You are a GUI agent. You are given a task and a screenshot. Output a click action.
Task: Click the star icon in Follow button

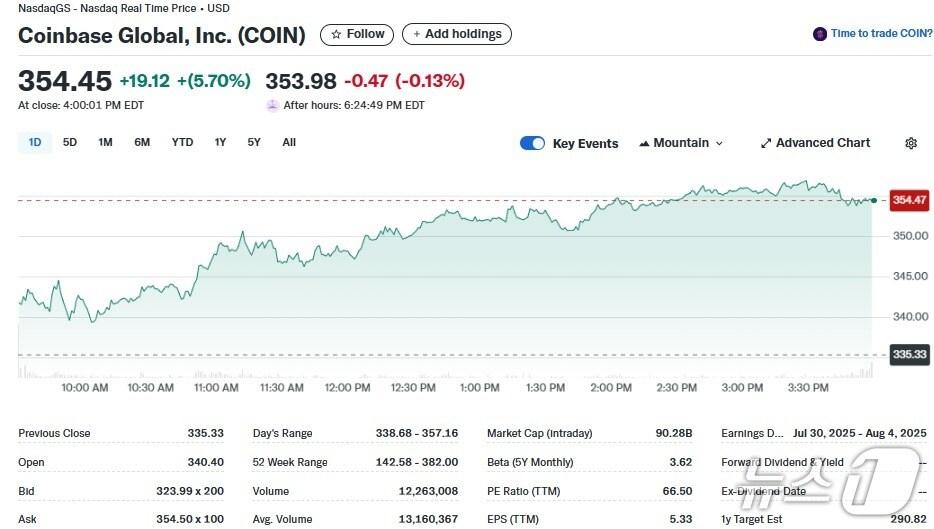(336, 34)
